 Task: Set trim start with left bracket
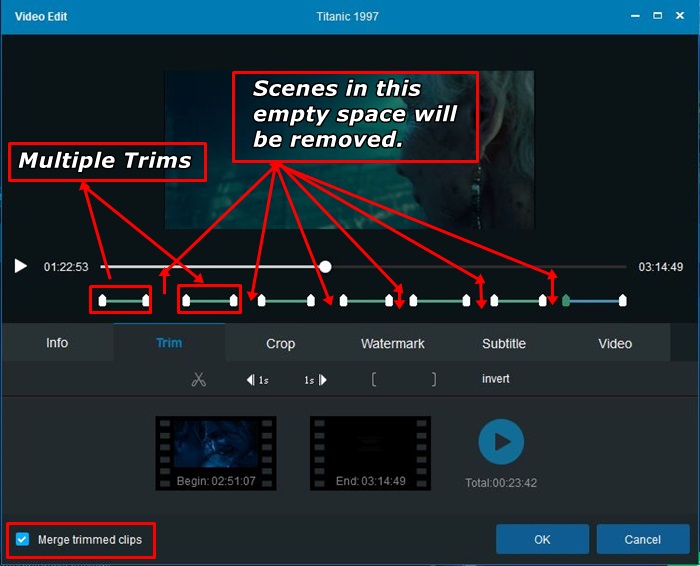374,379
